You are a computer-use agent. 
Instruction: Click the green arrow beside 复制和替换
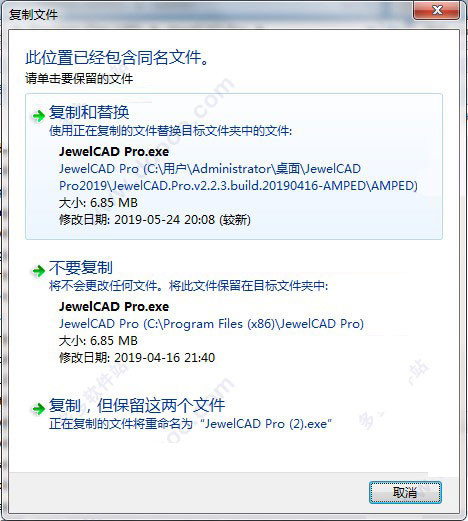coord(38,116)
